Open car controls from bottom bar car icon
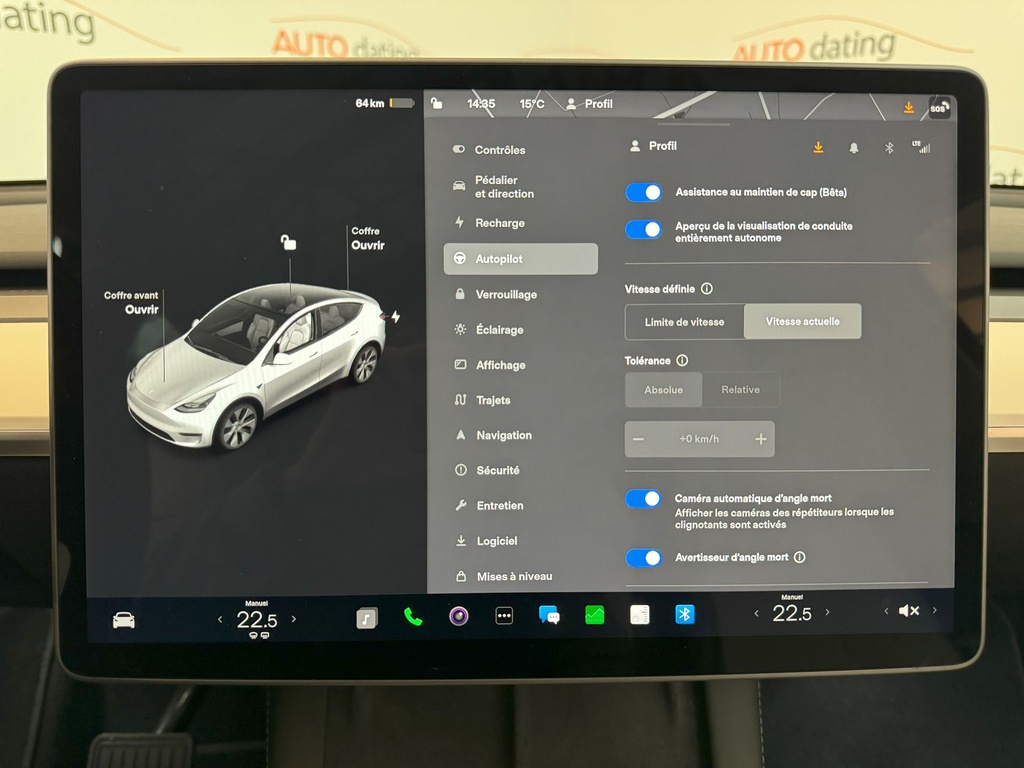The height and width of the screenshot is (768, 1024). (x=123, y=620)
